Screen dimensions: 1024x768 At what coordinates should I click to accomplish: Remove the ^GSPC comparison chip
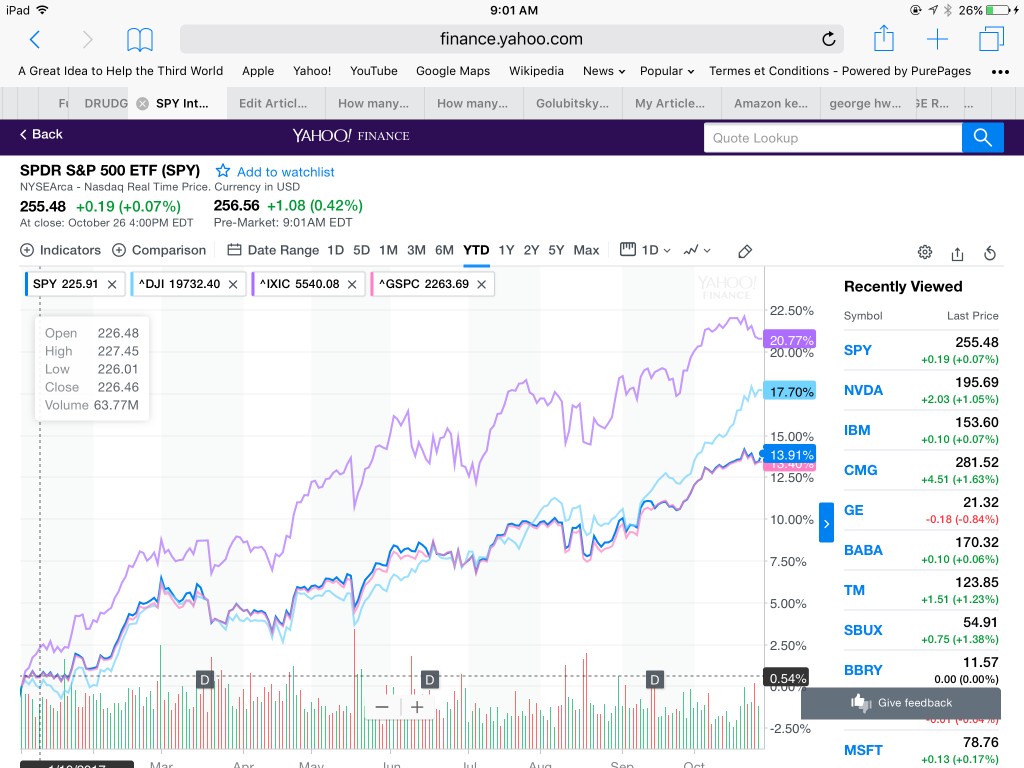[x=482, y=284]
